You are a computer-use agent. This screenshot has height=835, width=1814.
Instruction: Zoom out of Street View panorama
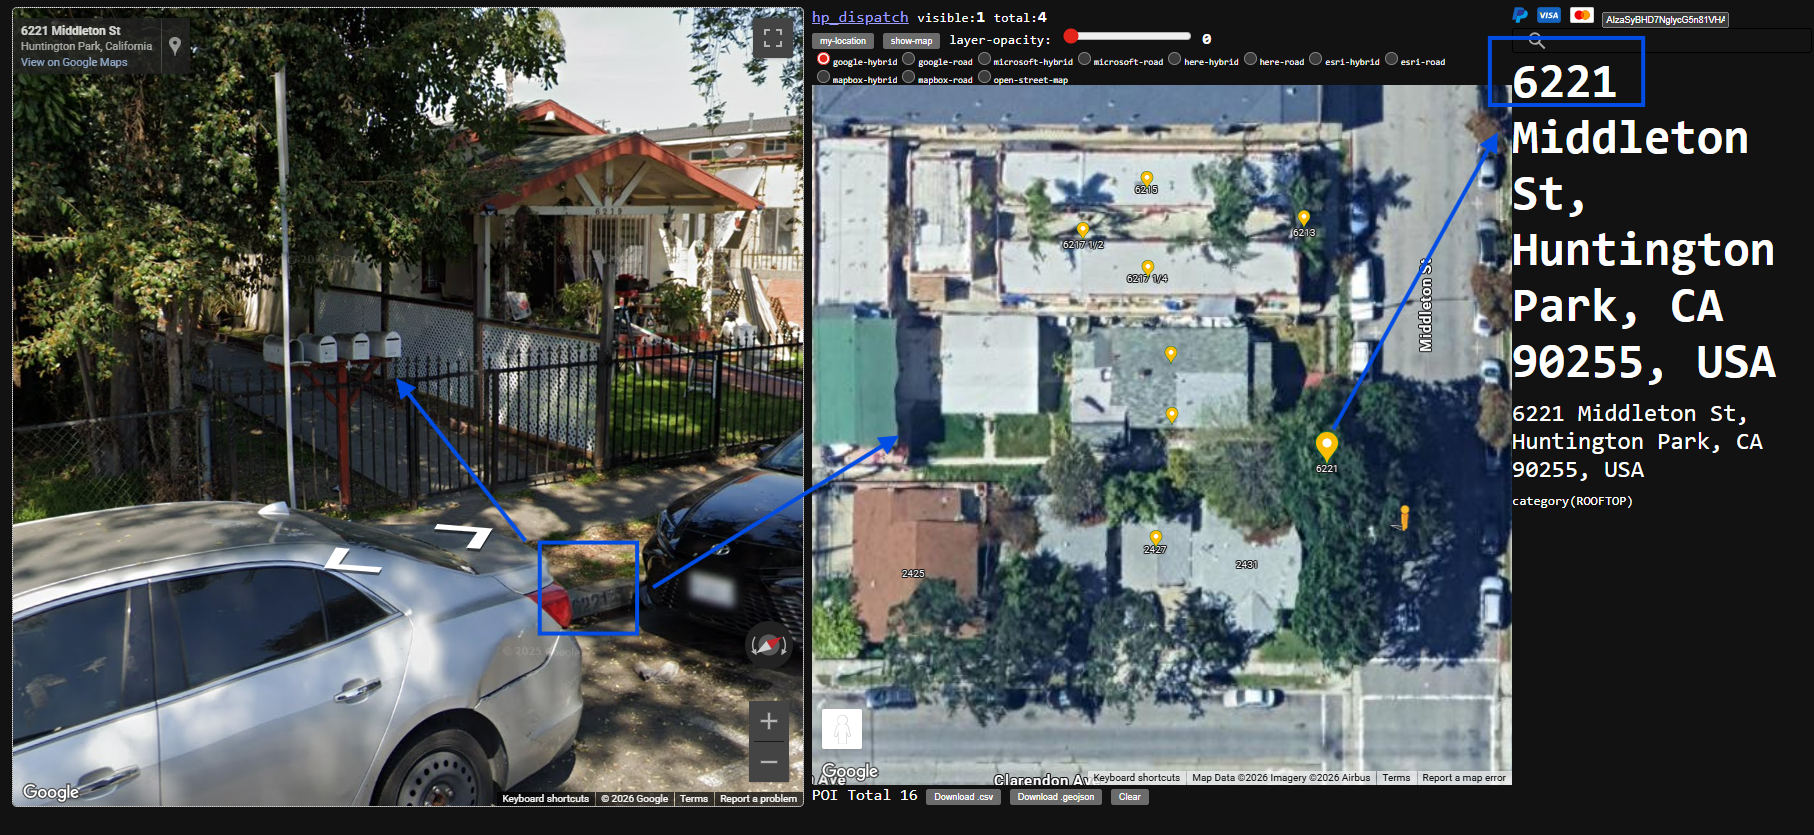point(768,762)
